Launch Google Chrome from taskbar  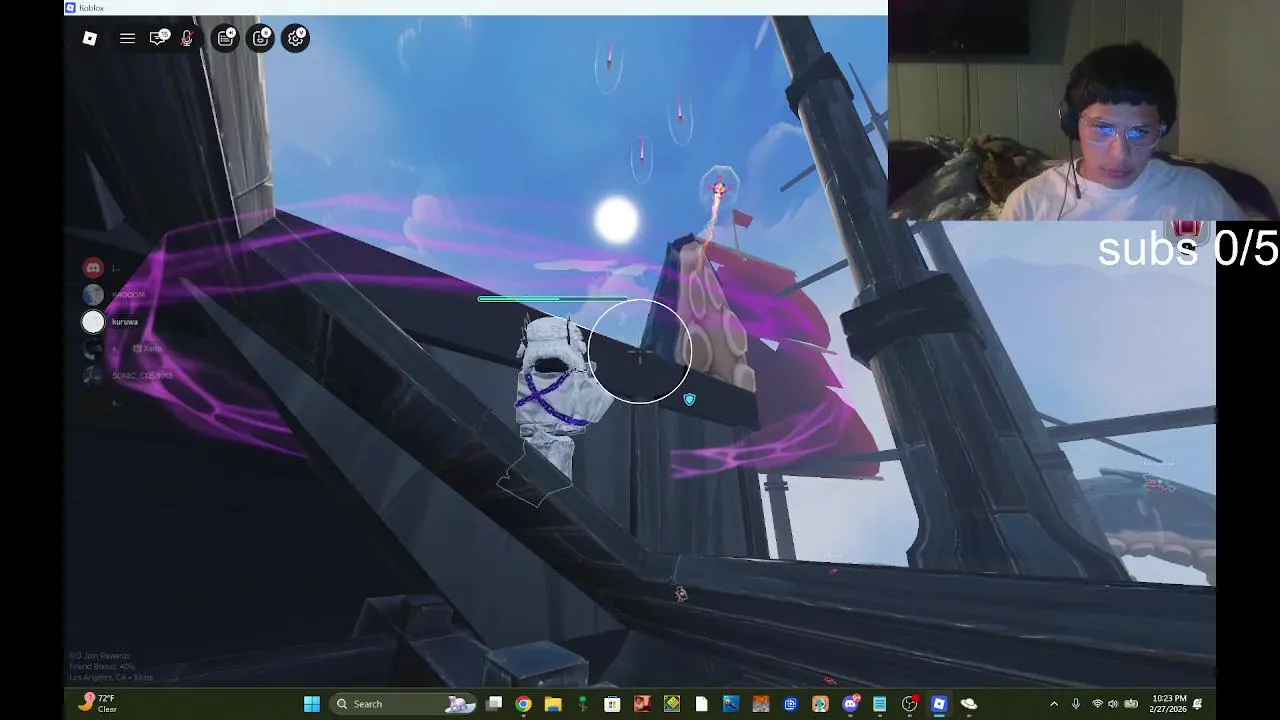[x=523, y=704]
